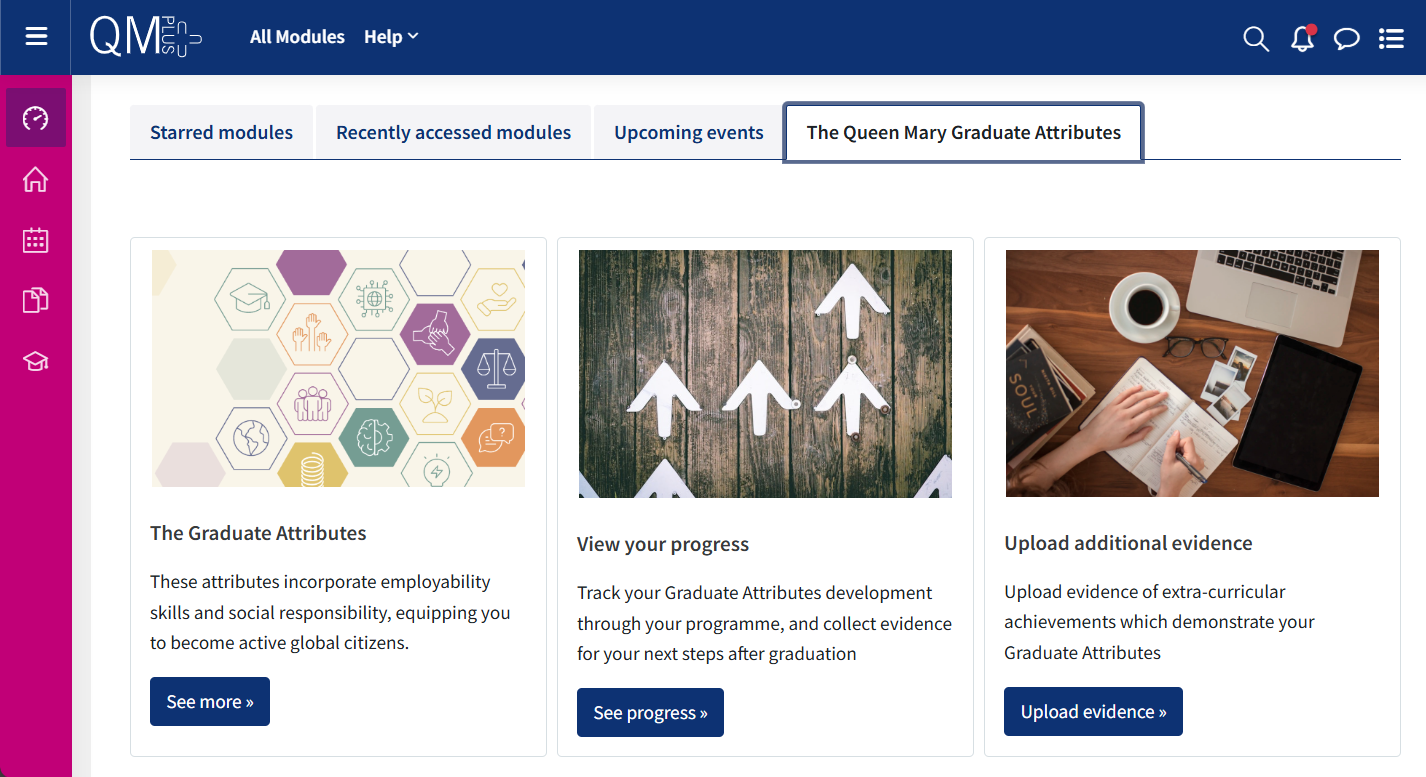Switch to the Starred modules tab

(x=221, y=132)
